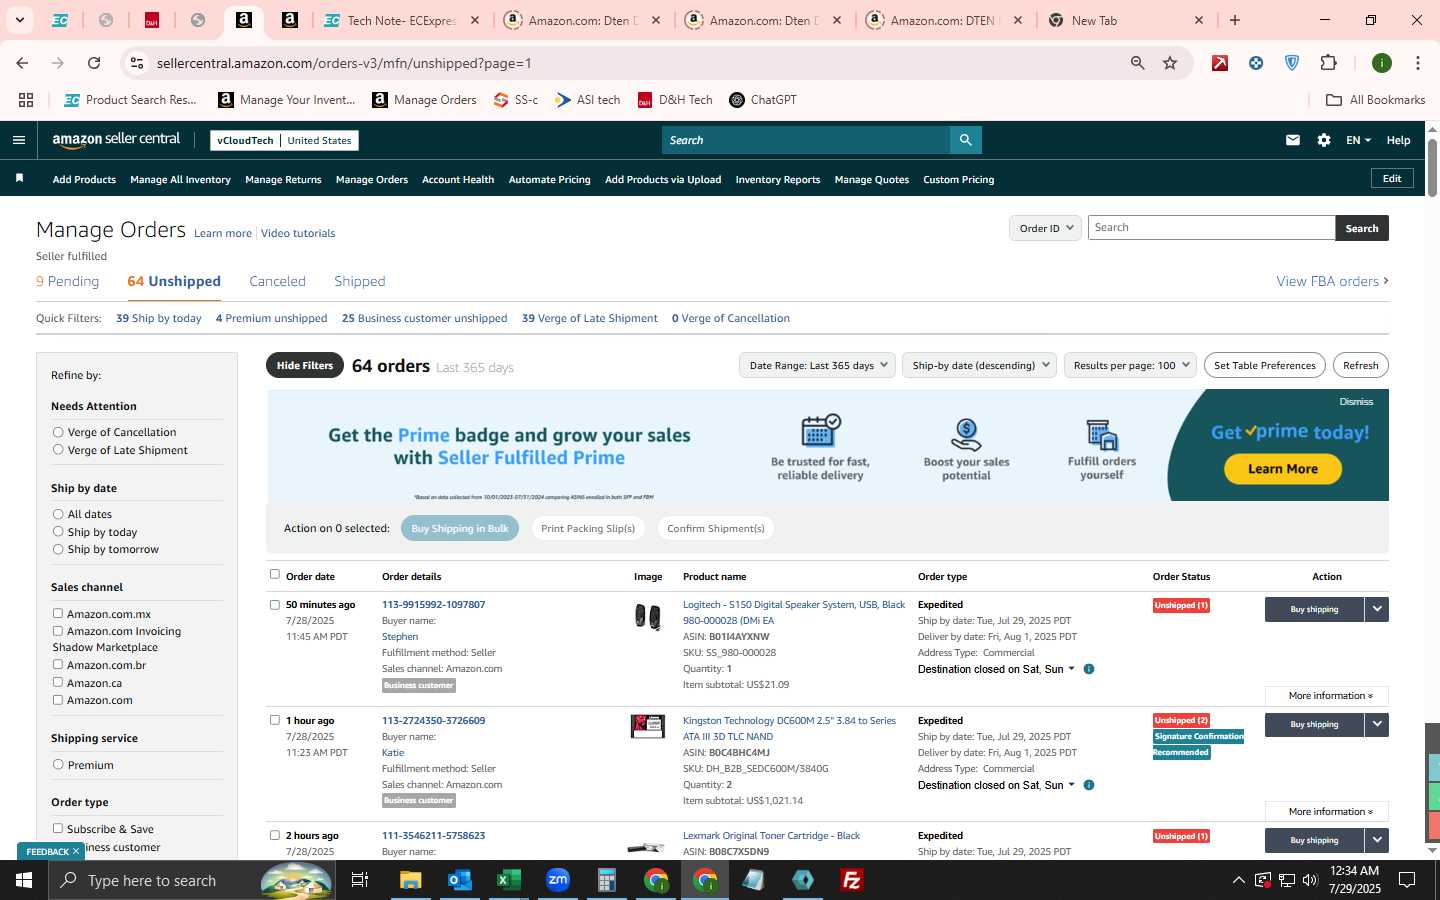
Task: Open File Explorer from the taskbar
Action: tap(411, 880)
